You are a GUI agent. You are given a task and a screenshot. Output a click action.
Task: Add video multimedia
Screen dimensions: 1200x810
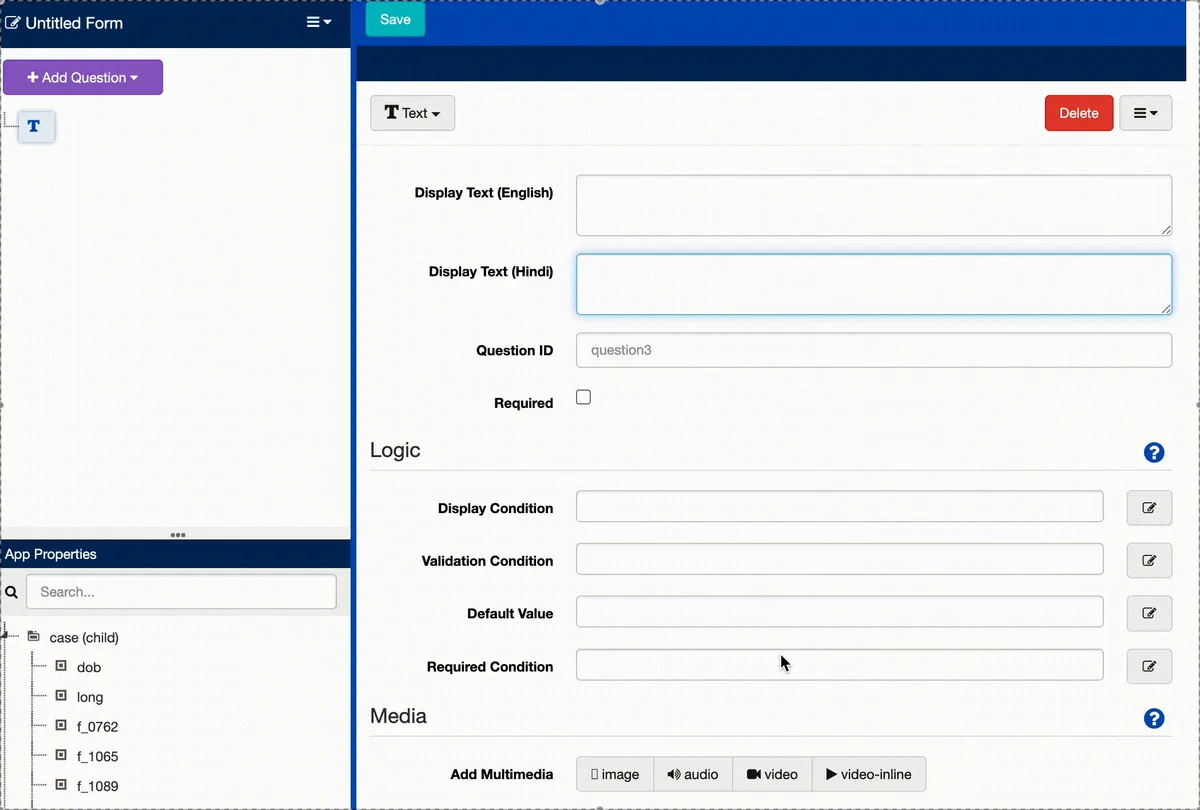(772, 774)
